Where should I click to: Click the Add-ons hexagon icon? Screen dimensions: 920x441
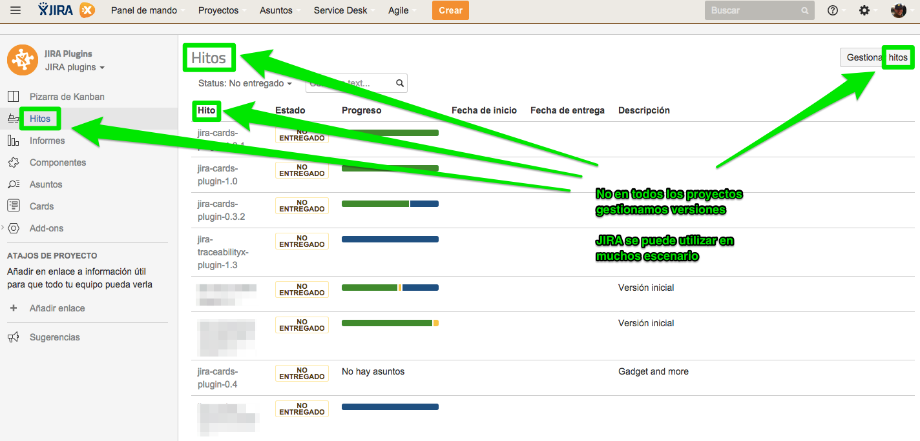tap(14, 228)
